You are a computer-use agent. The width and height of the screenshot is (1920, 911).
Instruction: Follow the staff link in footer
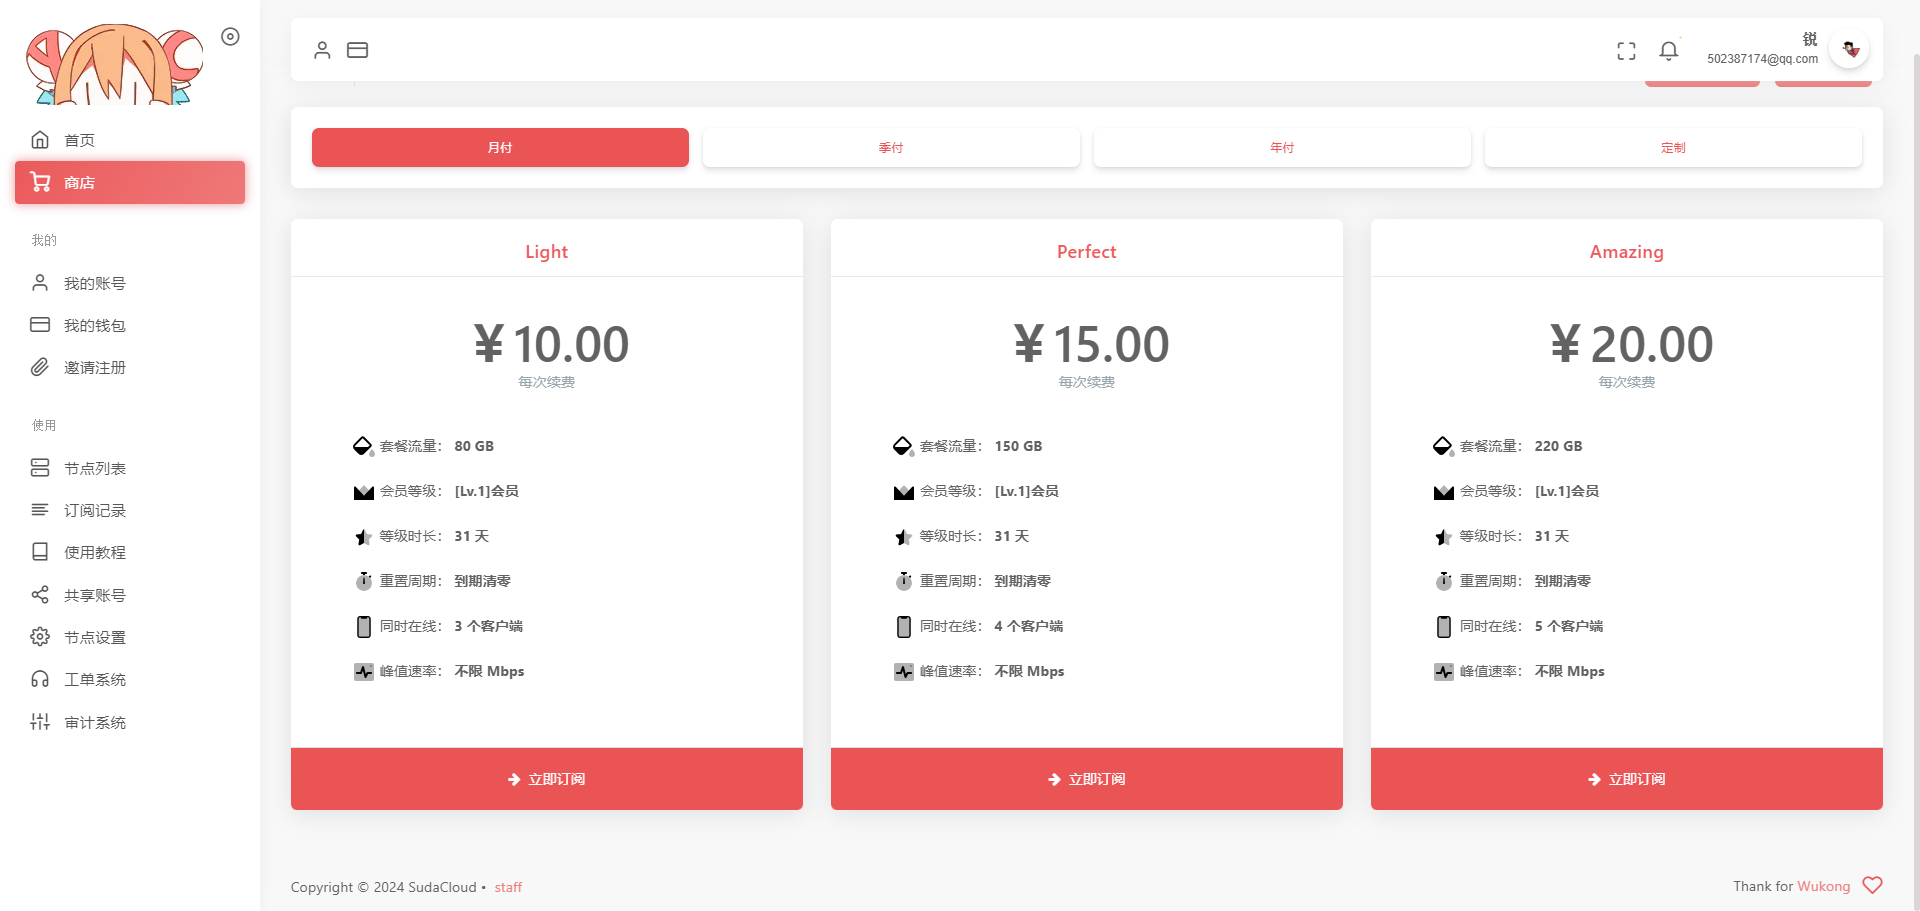click(508, 887)
